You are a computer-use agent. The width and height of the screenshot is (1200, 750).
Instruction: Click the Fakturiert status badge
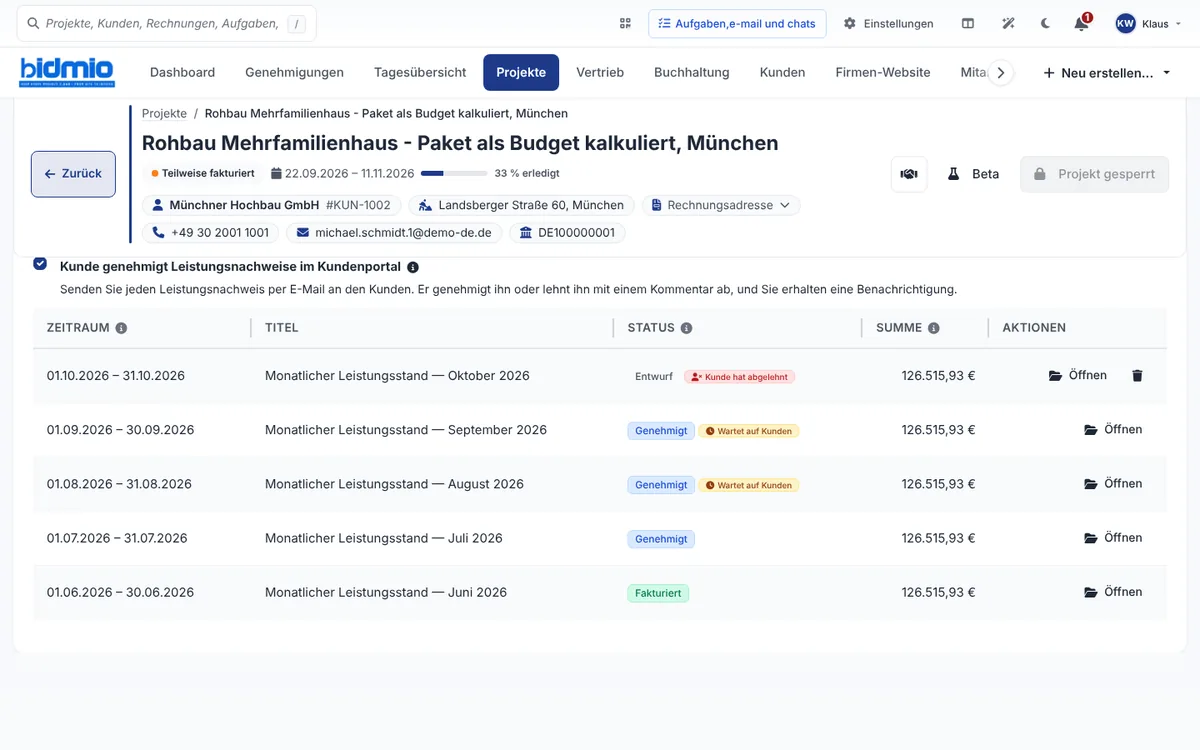tap(658, 593)
